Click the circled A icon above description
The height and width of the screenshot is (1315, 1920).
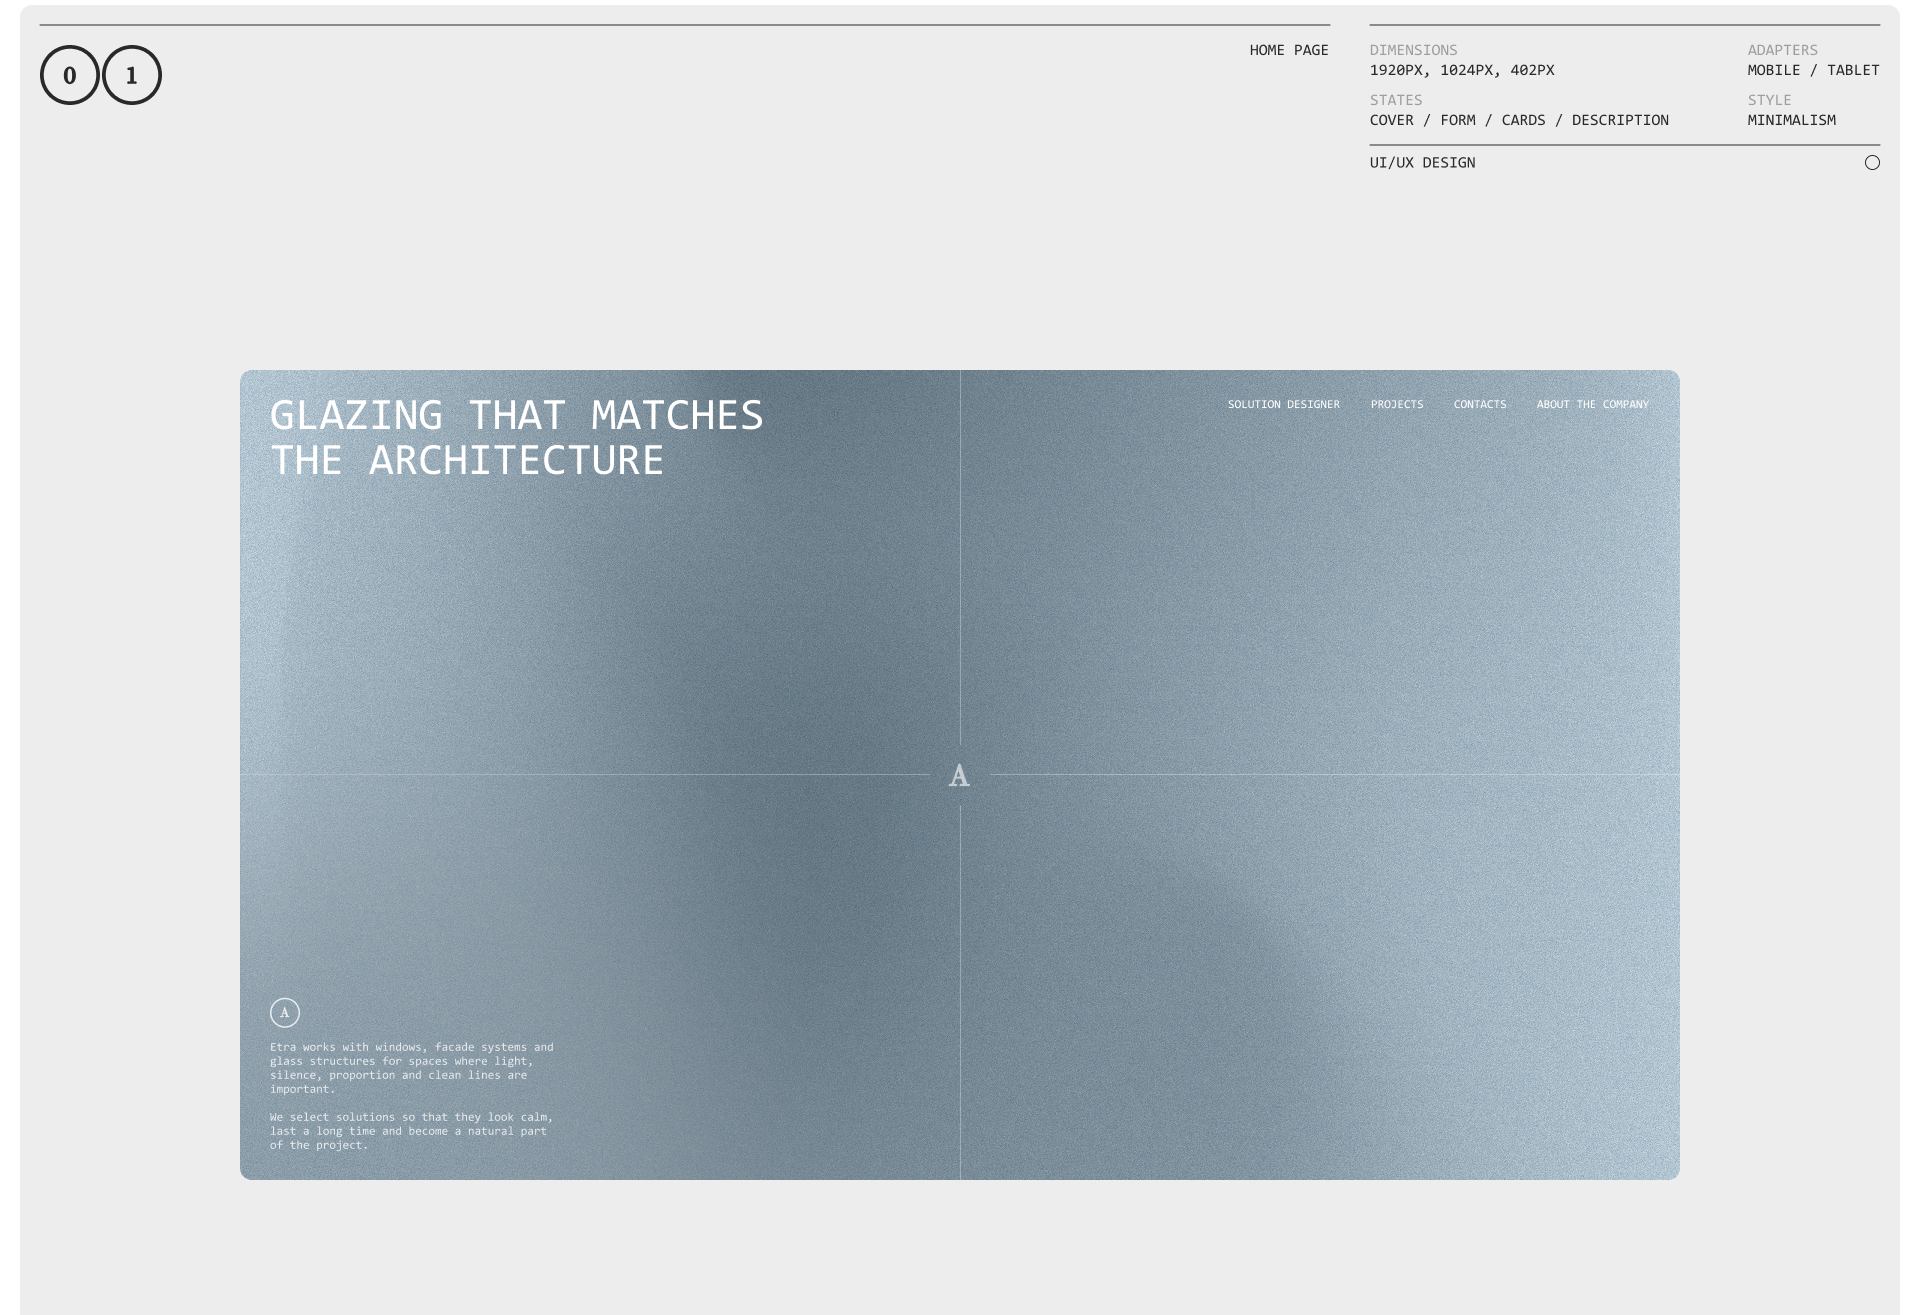point(285,1013)
